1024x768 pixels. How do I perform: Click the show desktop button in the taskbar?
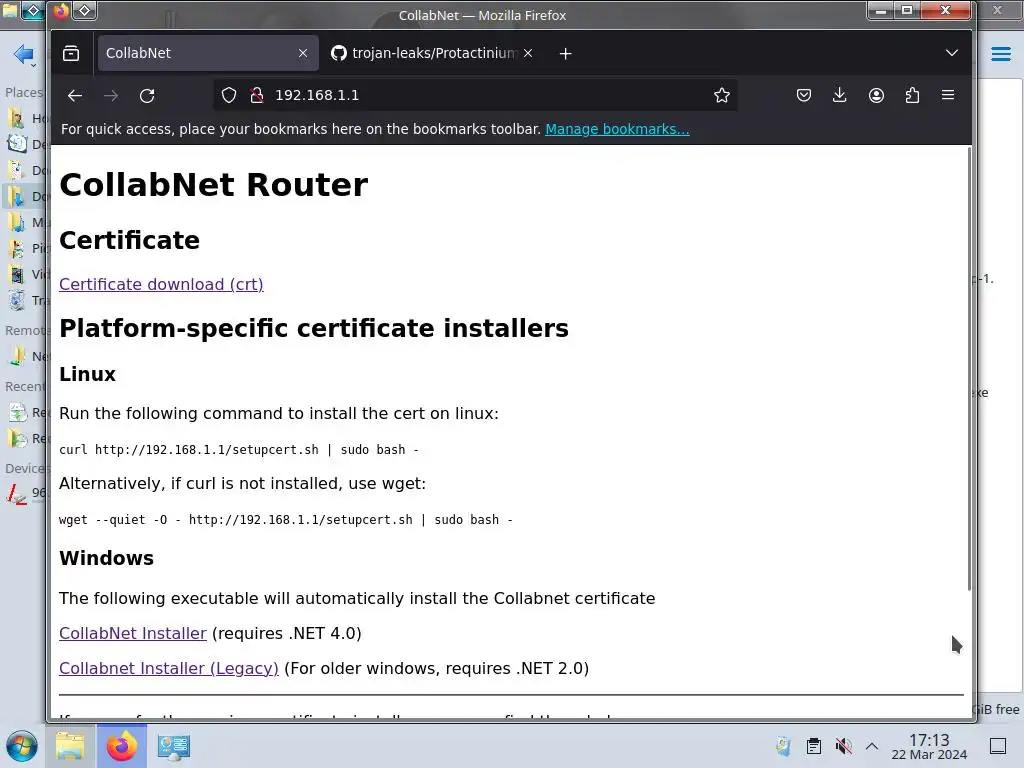pos(998,746)
